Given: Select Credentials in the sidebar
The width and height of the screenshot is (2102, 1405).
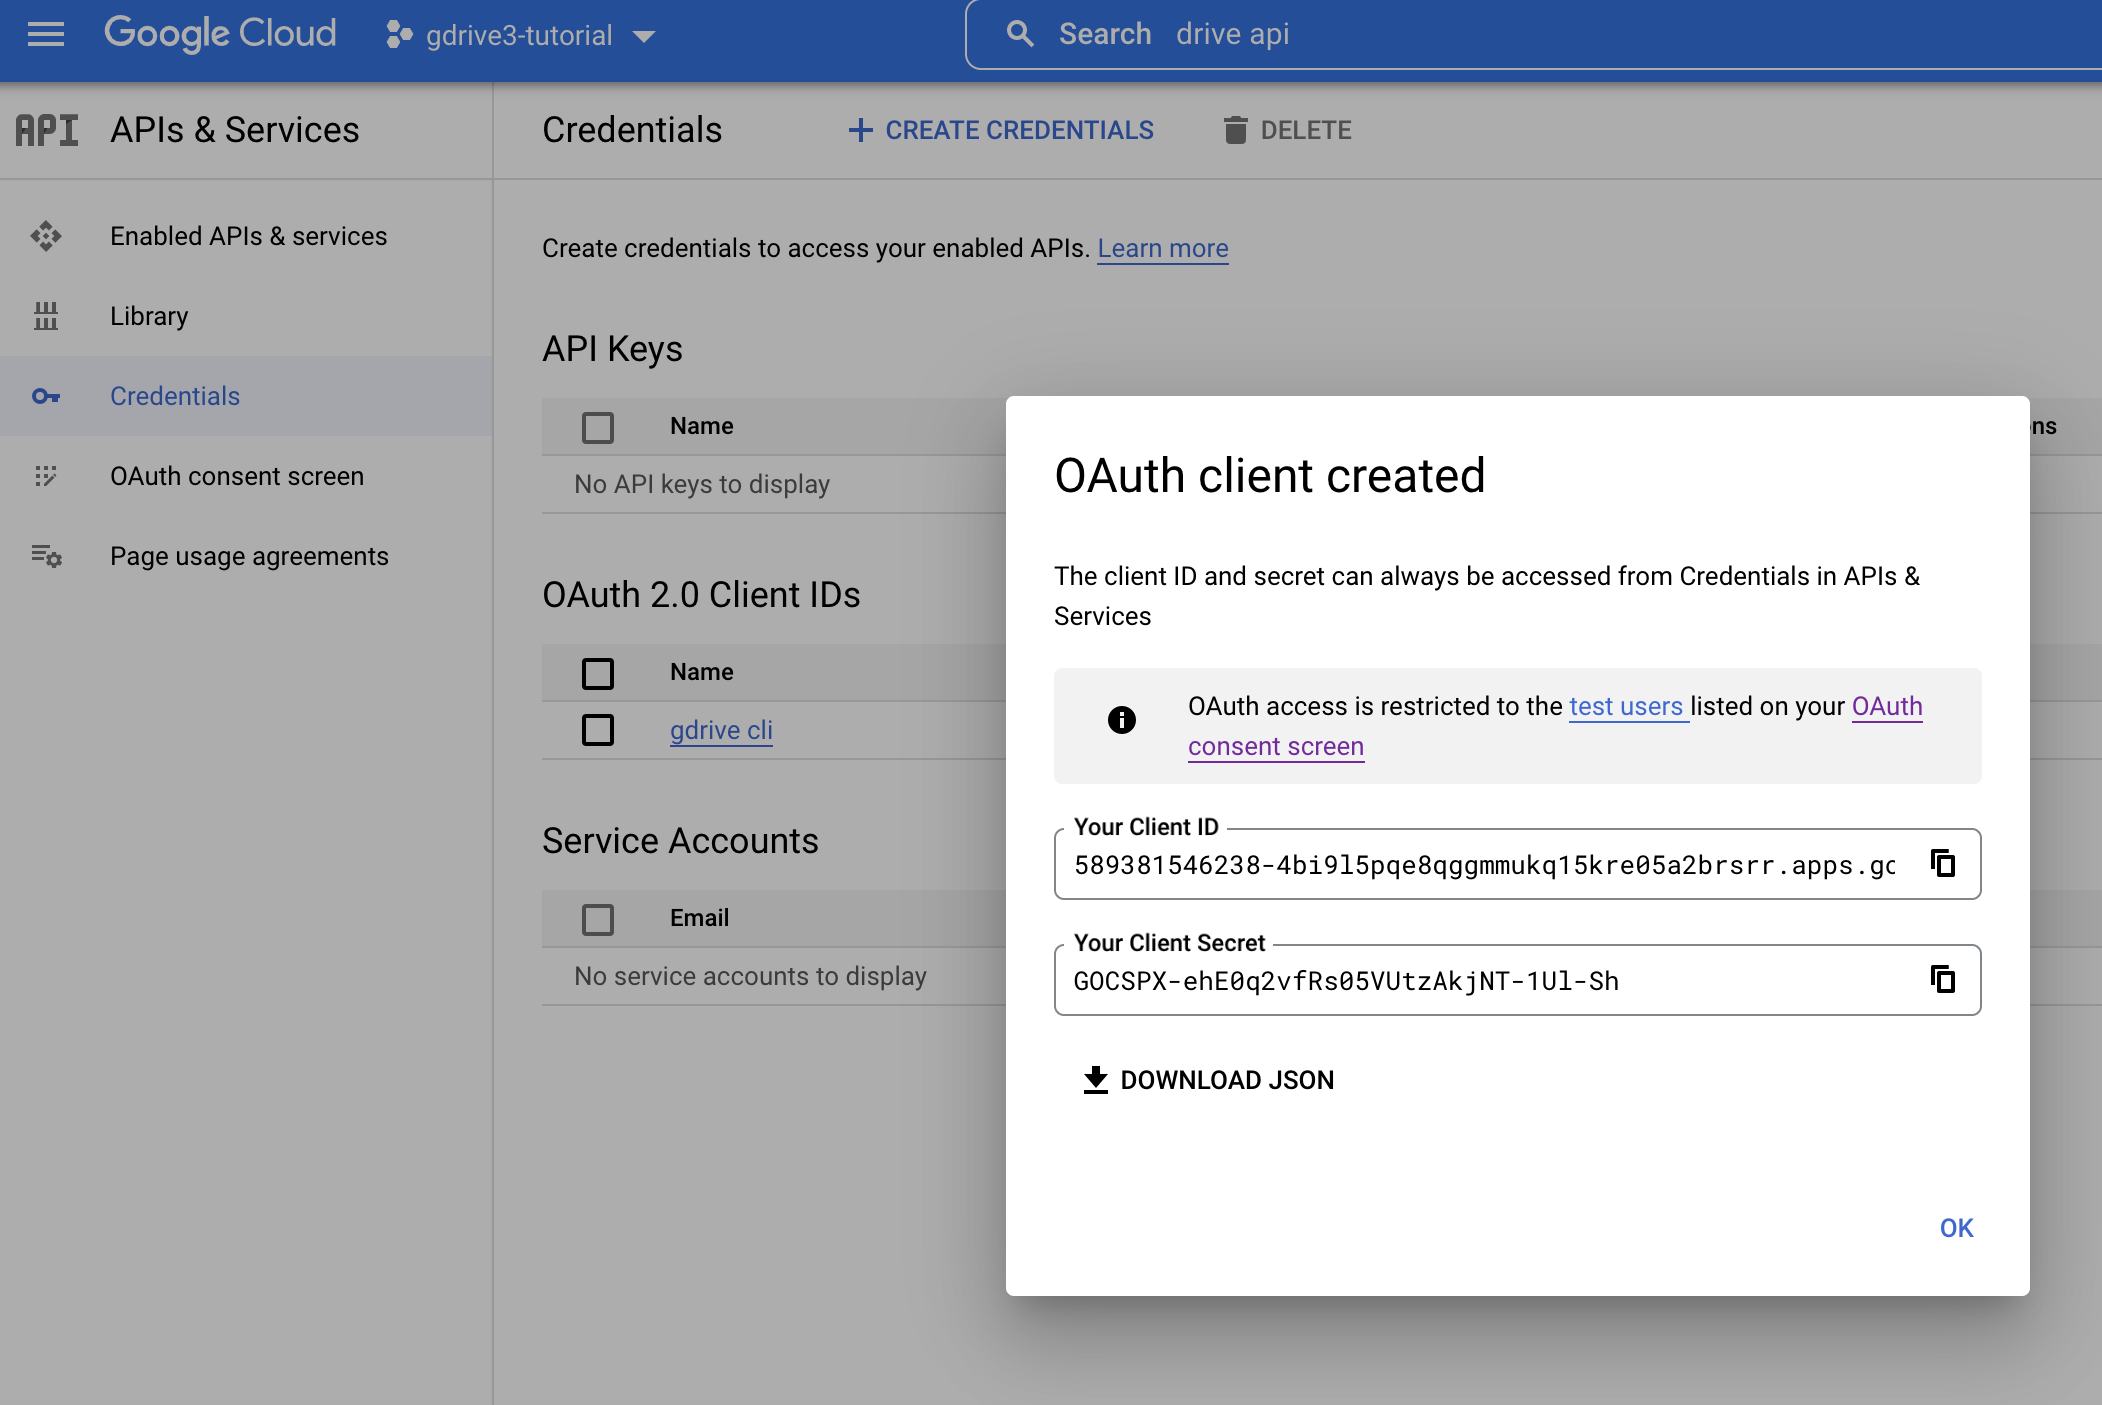Looking at the screenshot, I should 246,396.
